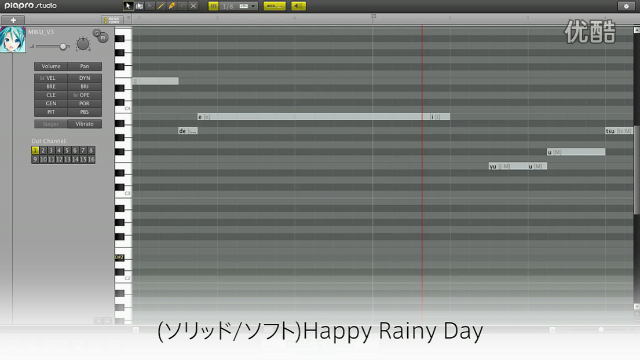Image resolution: width=640 pixels, height=360 pixels.
Task: Open the Singer tab
Action: 51,124
